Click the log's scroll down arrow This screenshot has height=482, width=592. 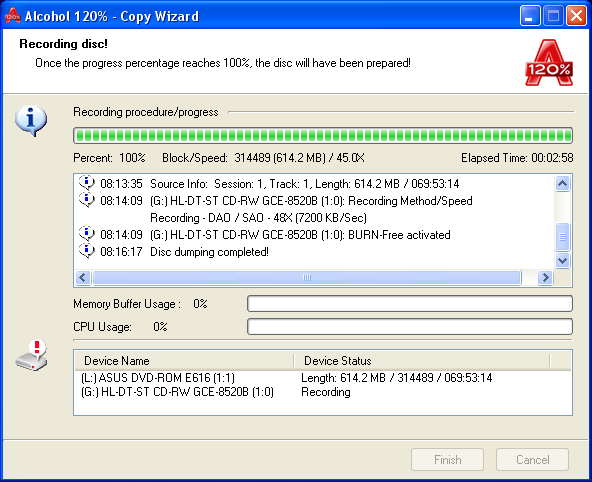click(563, 260)
